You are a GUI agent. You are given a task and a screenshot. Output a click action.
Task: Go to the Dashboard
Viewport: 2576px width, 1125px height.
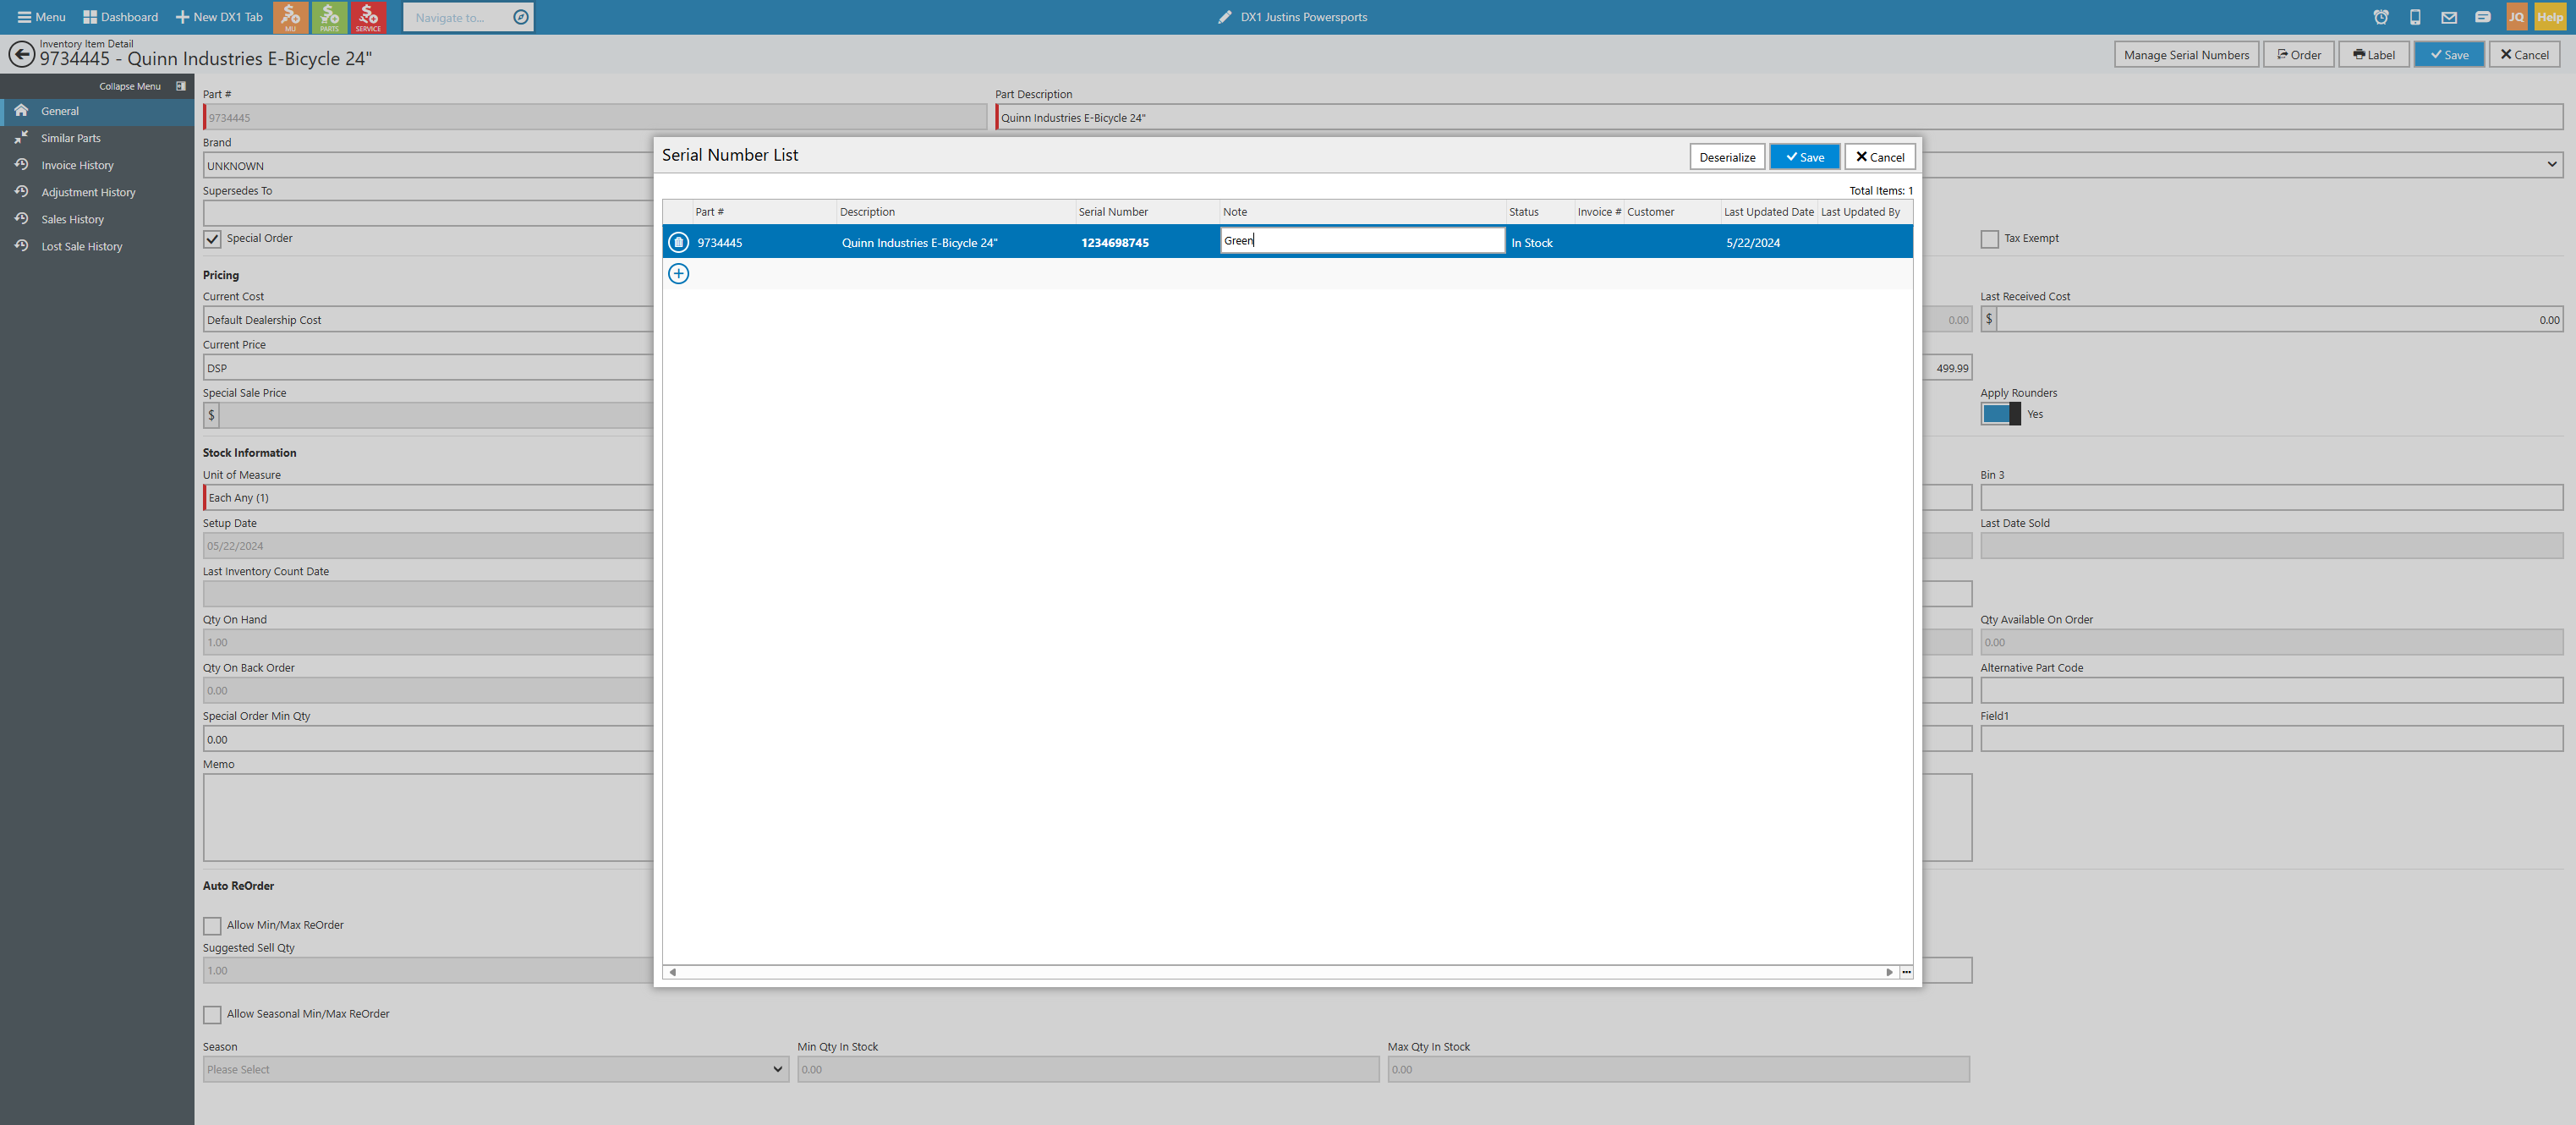(120, 17)
